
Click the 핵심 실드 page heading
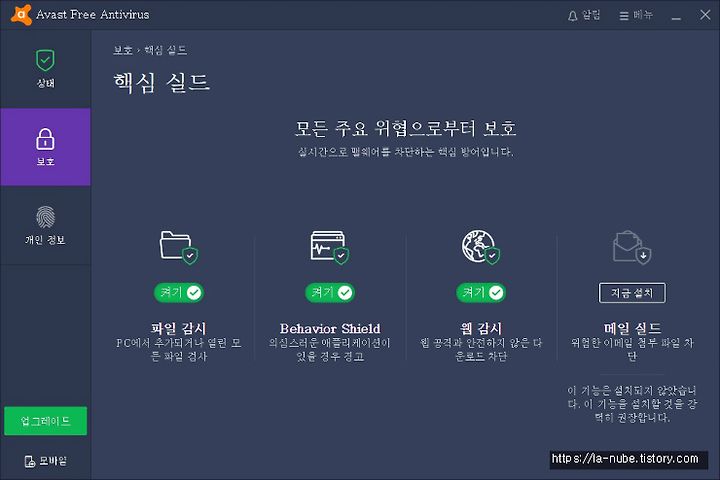[x=162, y=83]
